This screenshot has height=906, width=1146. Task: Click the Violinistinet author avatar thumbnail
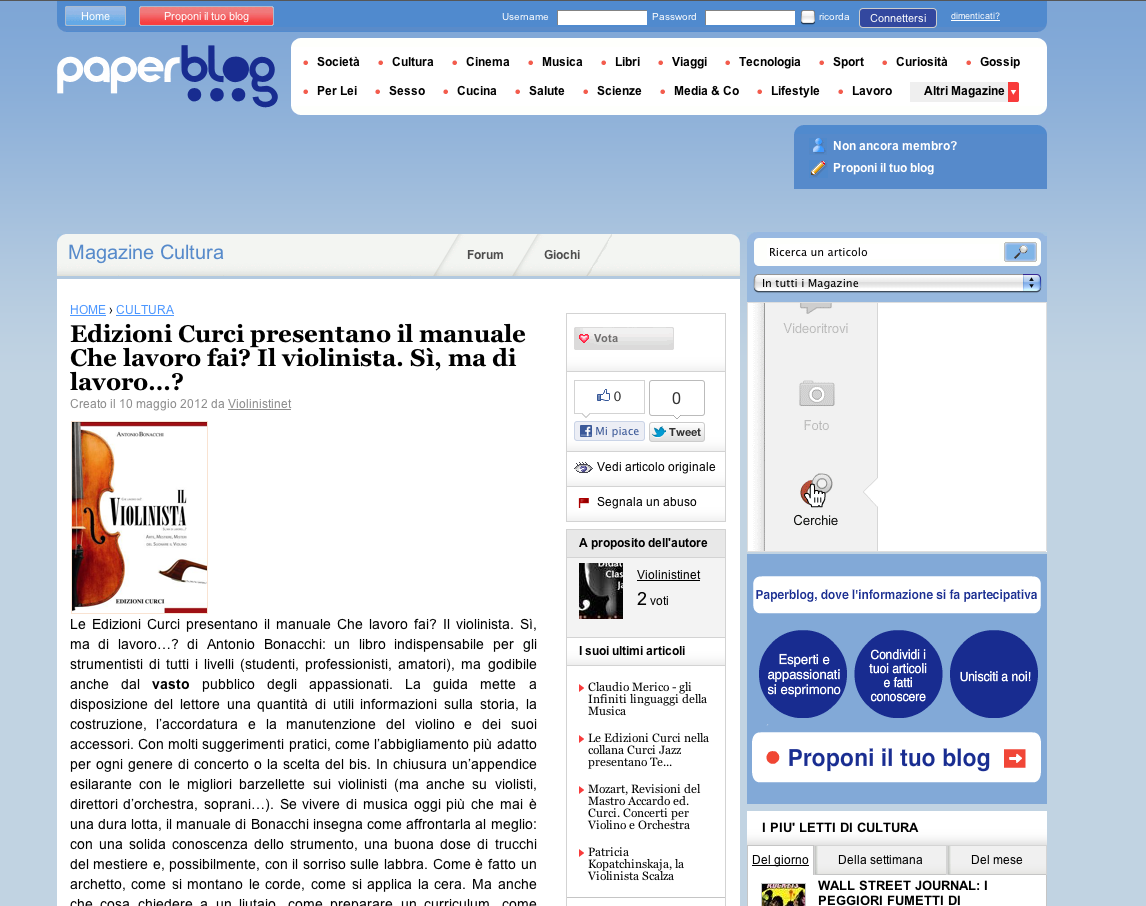click(x=601, y=591)
